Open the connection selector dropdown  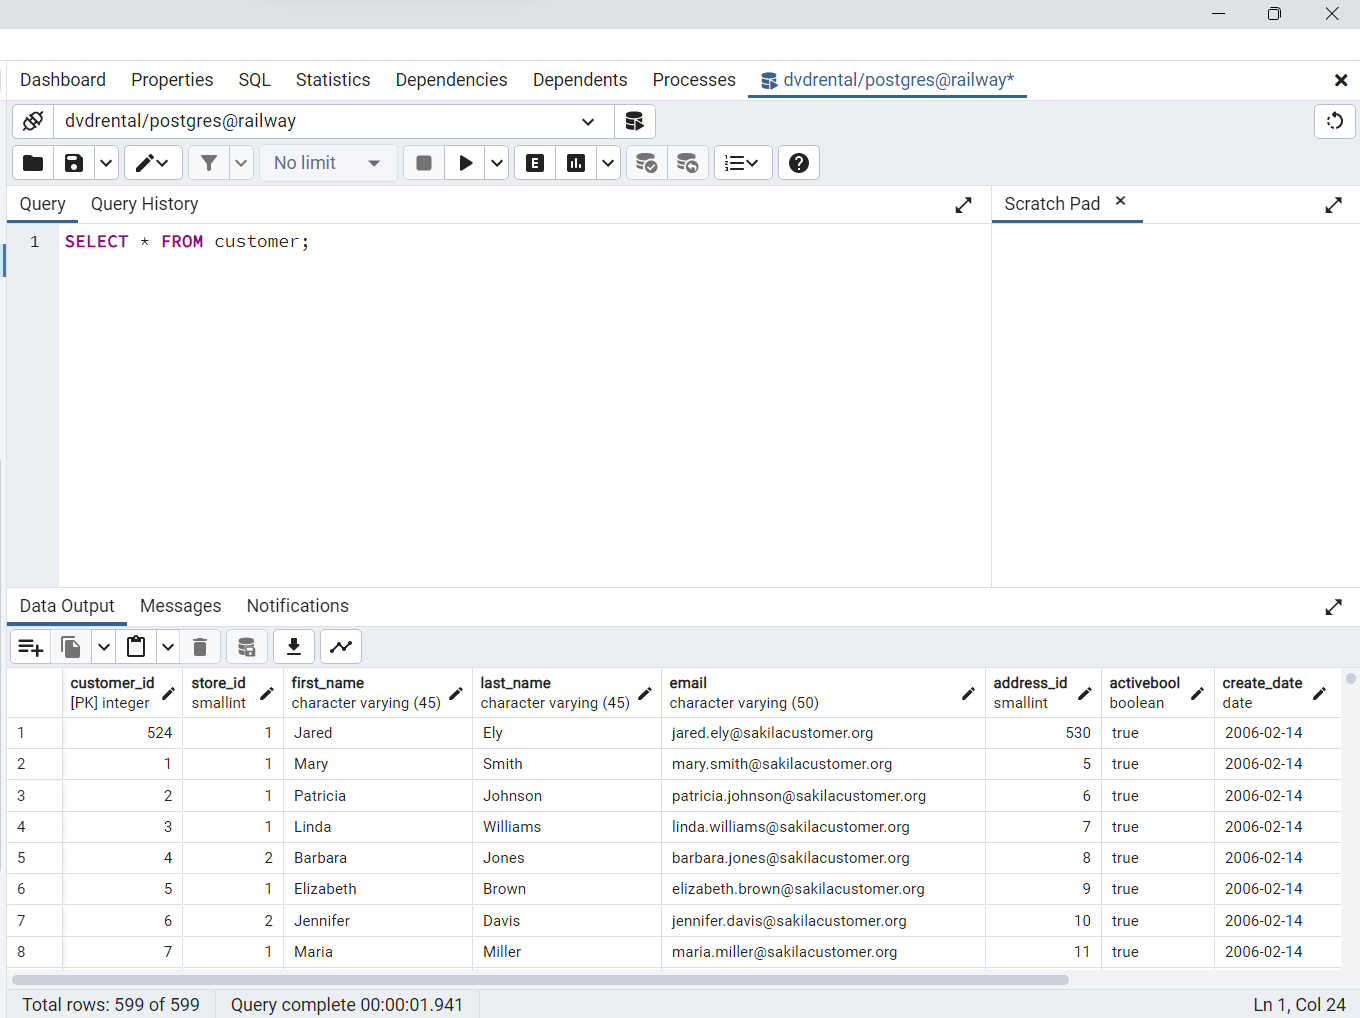coord(334,121)
